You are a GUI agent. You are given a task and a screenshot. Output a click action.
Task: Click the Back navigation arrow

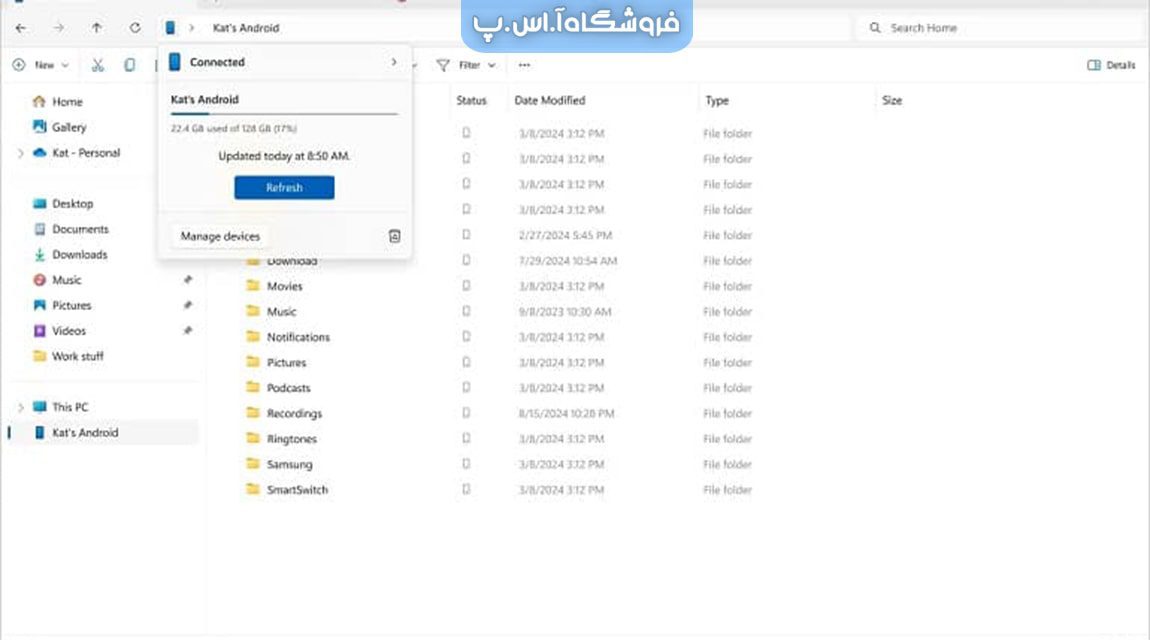pos(20,27)
